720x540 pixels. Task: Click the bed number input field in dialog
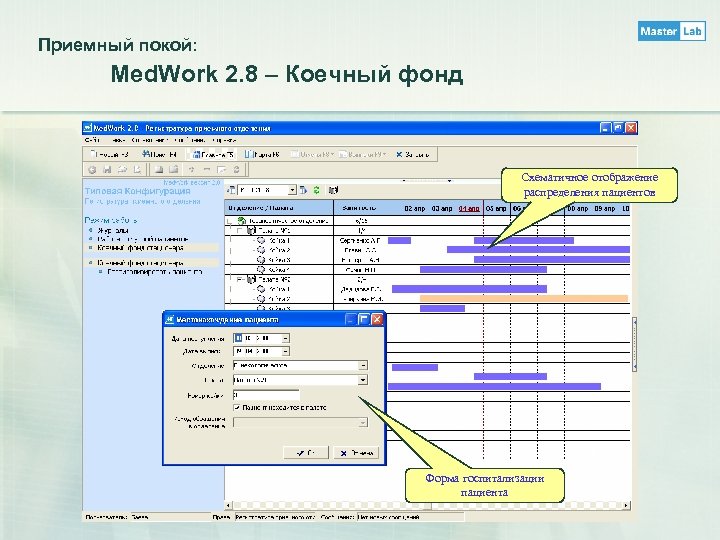pyautogui.click(x=266, y=395)
